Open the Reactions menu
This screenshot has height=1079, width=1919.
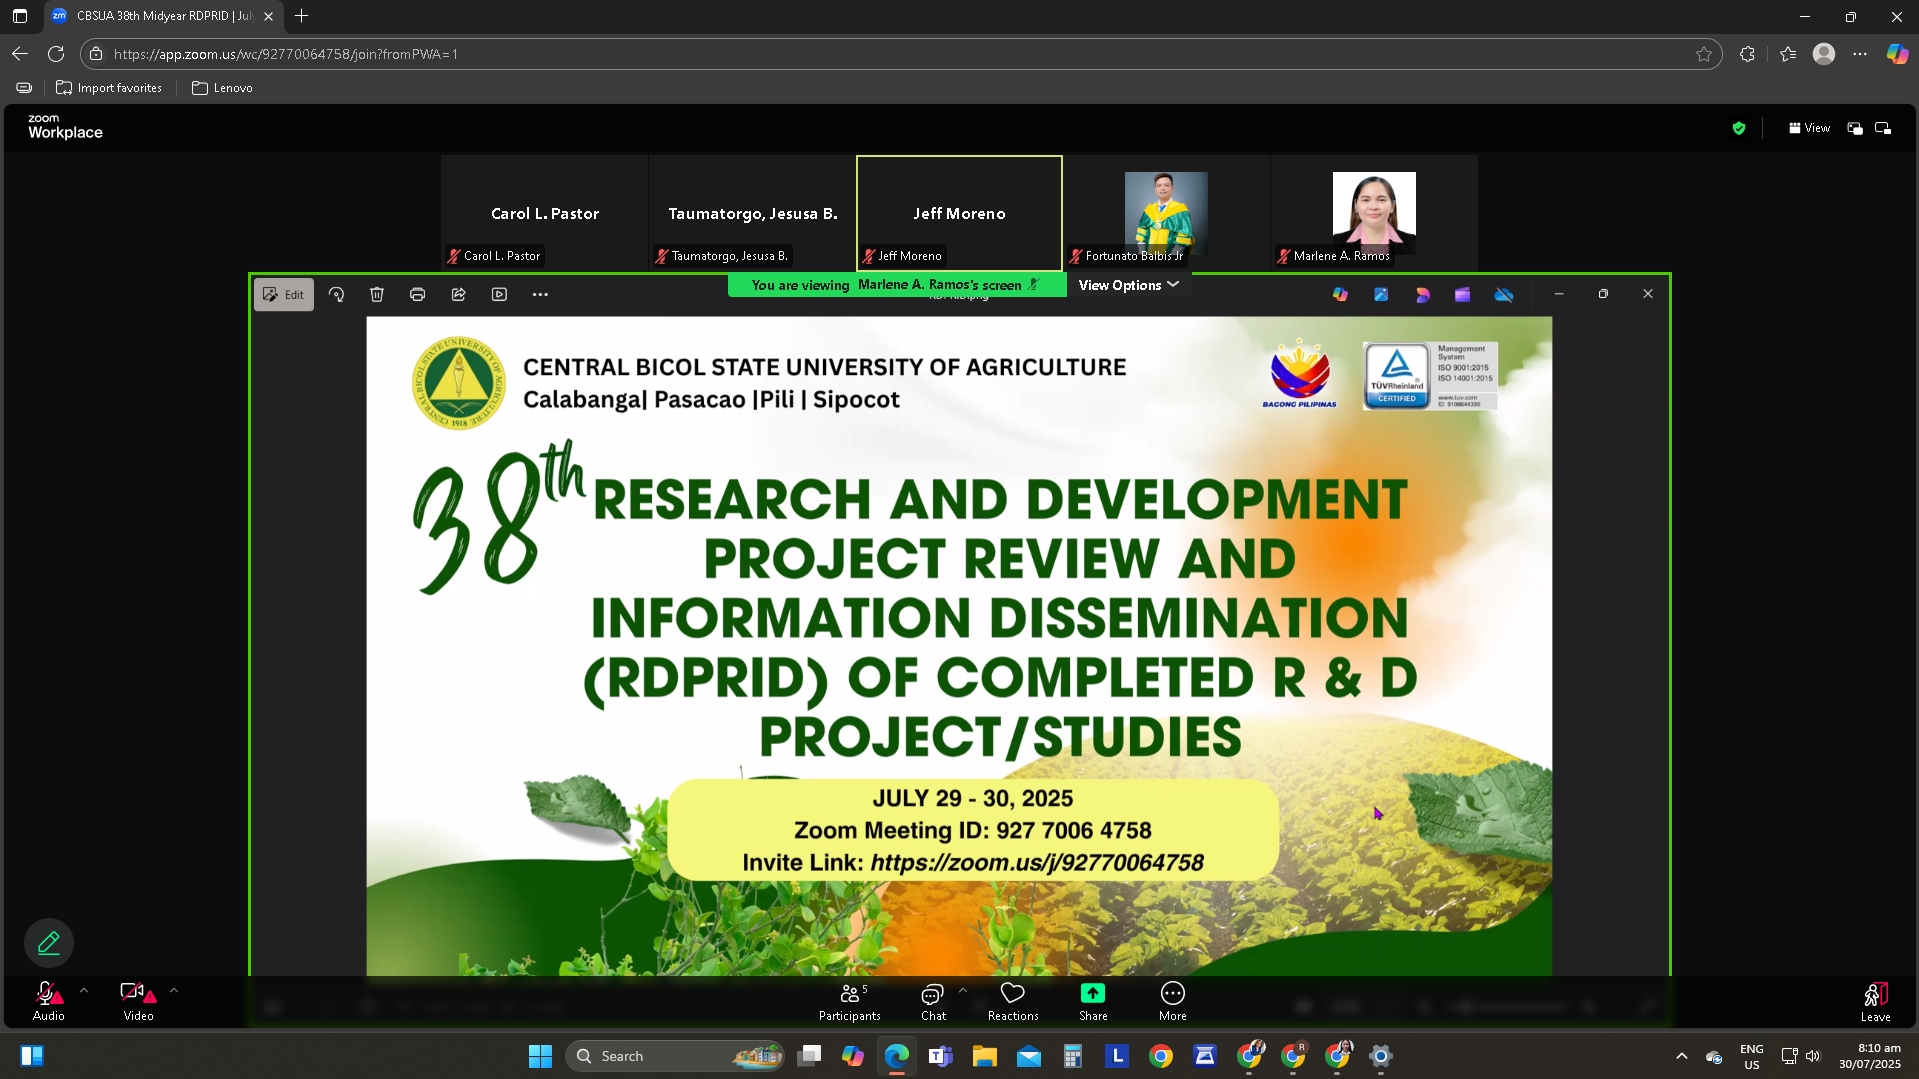pos(1012,1000)
